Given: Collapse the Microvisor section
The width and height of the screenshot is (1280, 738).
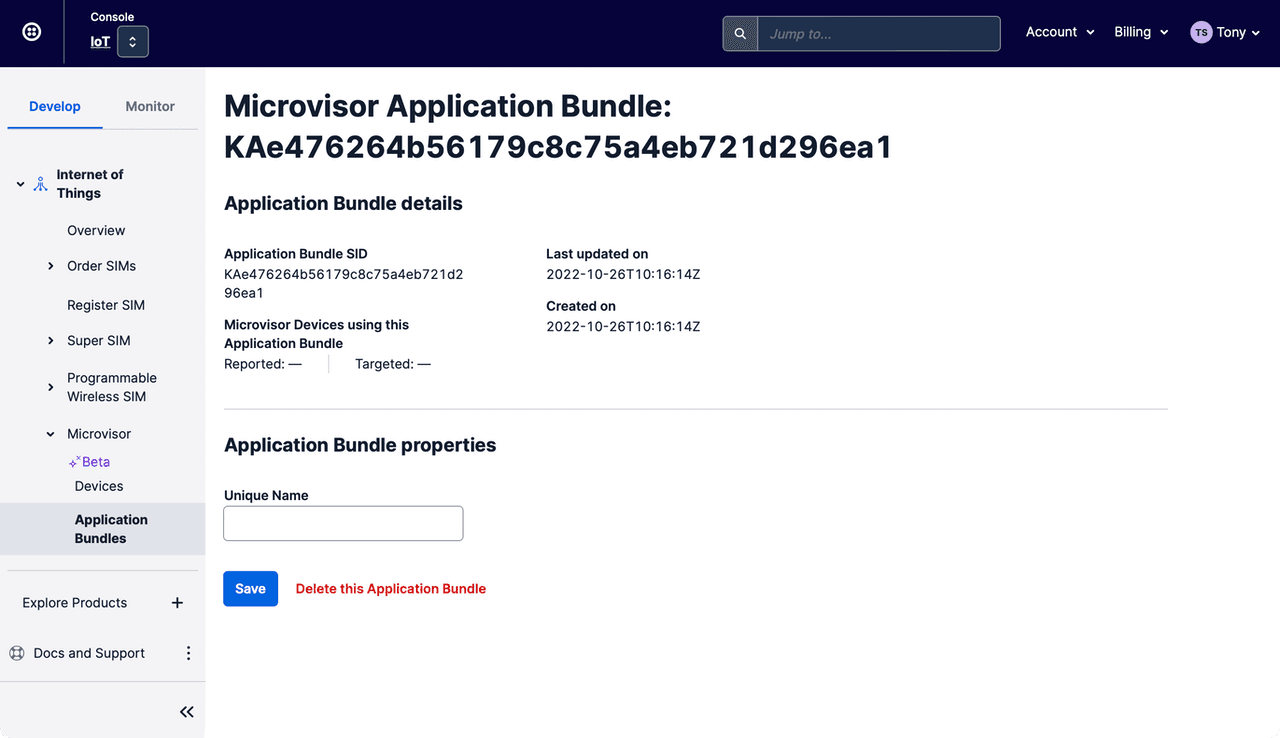Looking at the screenshot, I should point(50,434).
